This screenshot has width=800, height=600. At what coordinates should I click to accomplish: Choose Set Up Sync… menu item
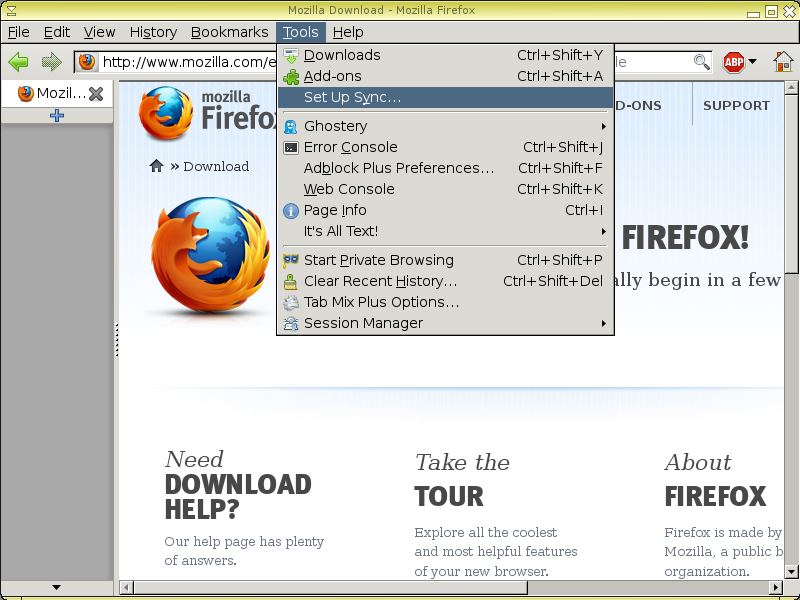445,97
